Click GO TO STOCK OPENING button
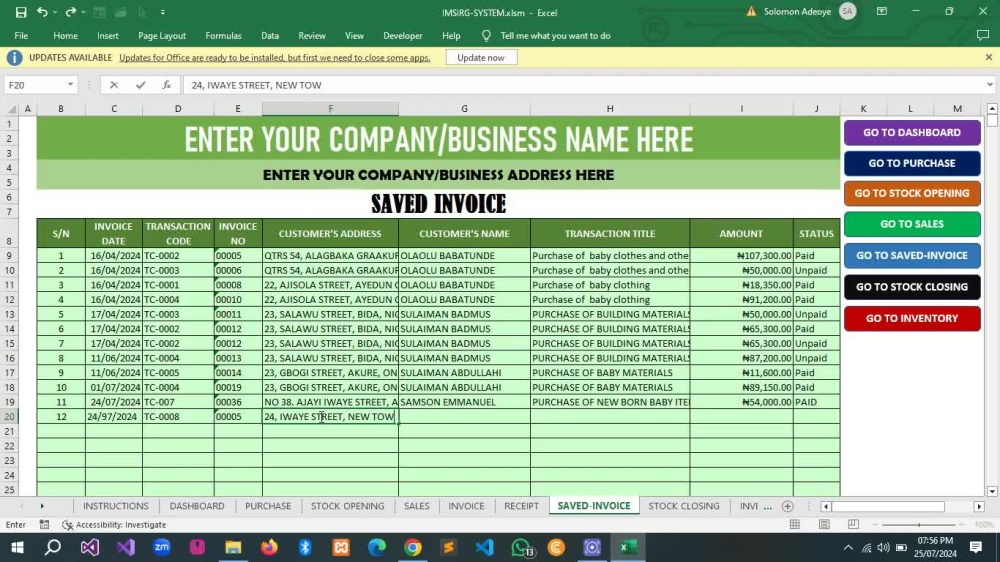The width and height of the screenshot is (1000, 562). 912,193
